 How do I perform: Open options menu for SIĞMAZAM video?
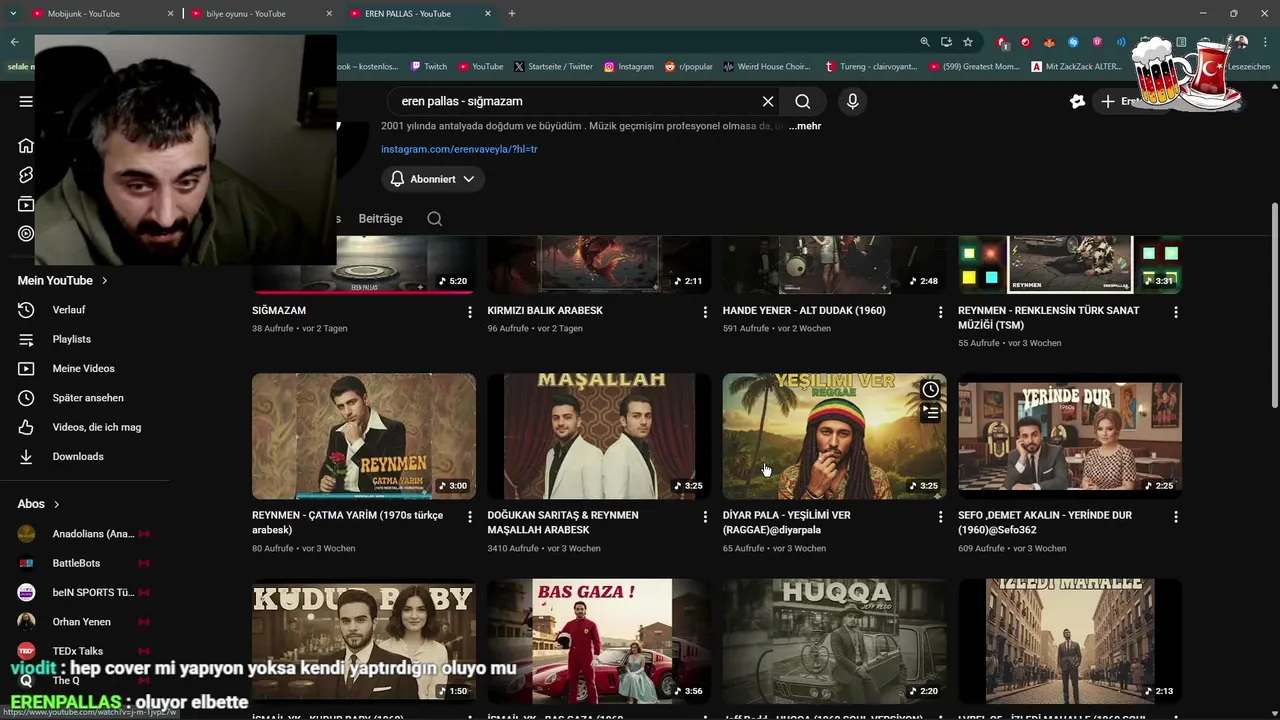tap(470, 312)
